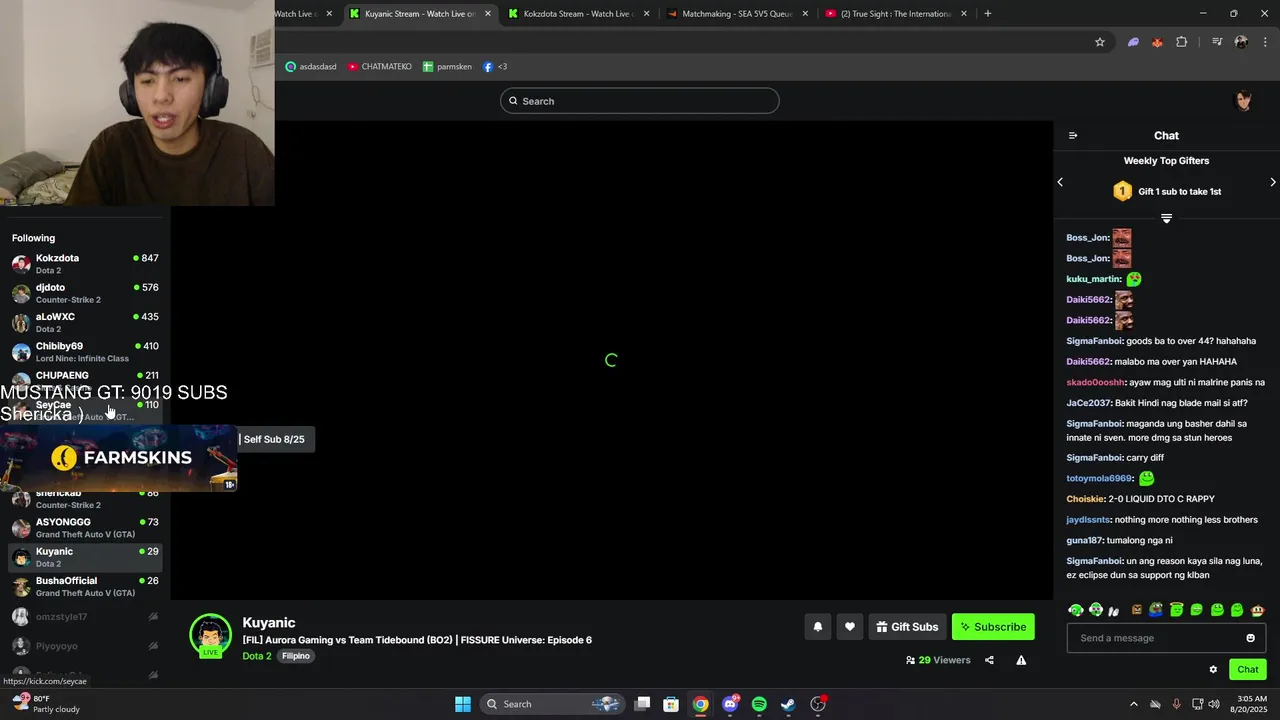
Task: Insert the angry brown emote from quick emotes
Action: [x=1136, y=610]
